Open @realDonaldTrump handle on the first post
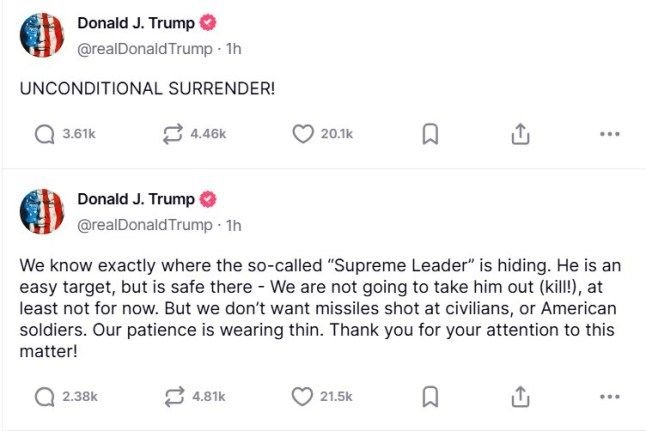 pyautogui.click(x=145, y=49)
